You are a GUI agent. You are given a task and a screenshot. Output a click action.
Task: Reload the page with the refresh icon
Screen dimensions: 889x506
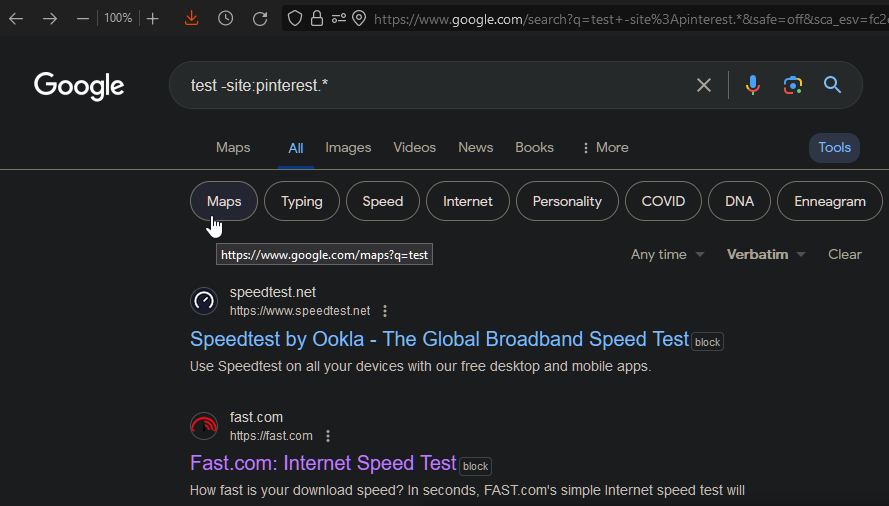pos(260,19)
